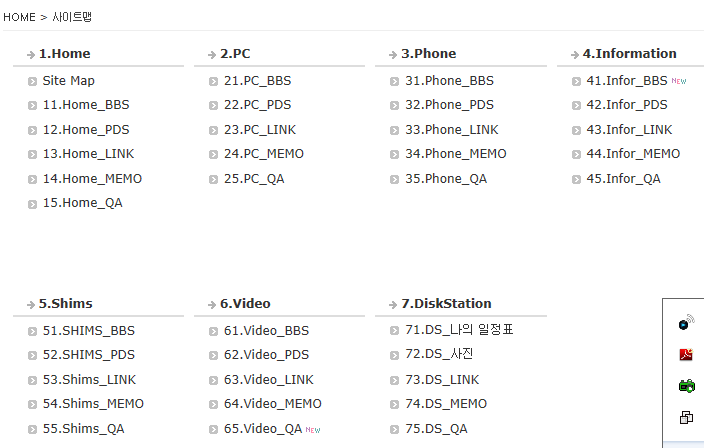Open 71.DS_나의 일정표 link
Image resolution: width=704 pixels, height=448 pixels.
pyautogui.click(x=459, y=330)
